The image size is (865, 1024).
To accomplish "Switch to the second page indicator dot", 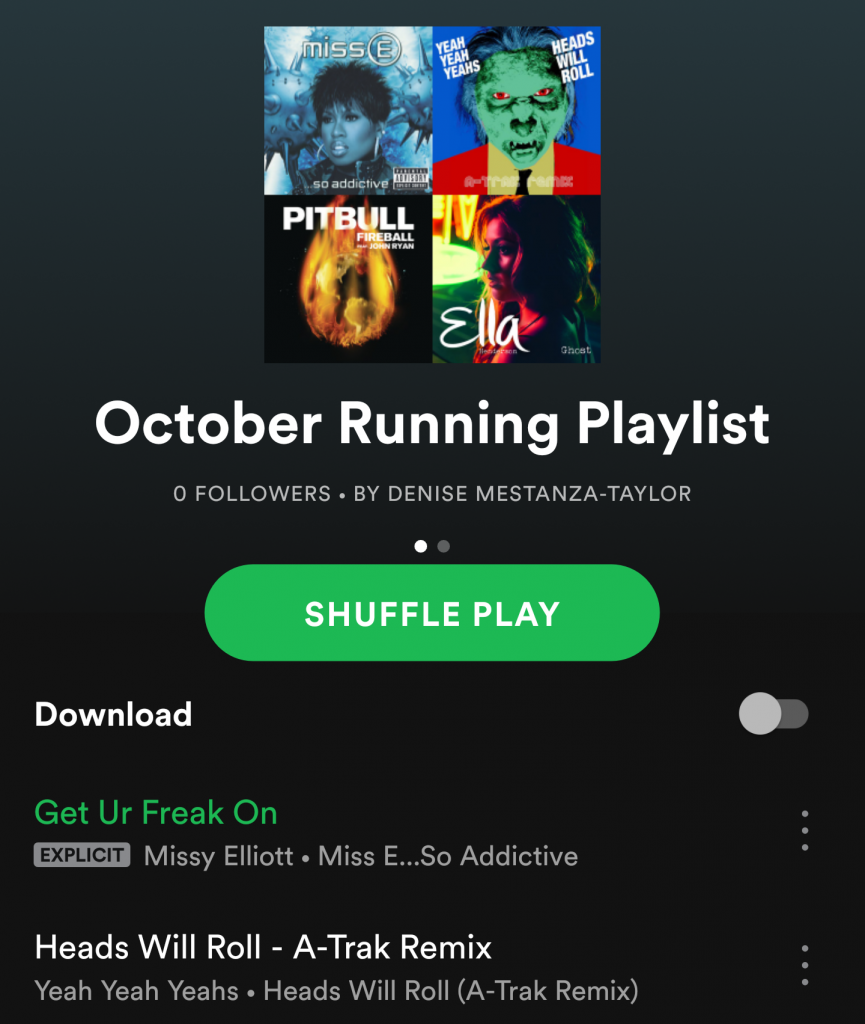I will 443,546.
